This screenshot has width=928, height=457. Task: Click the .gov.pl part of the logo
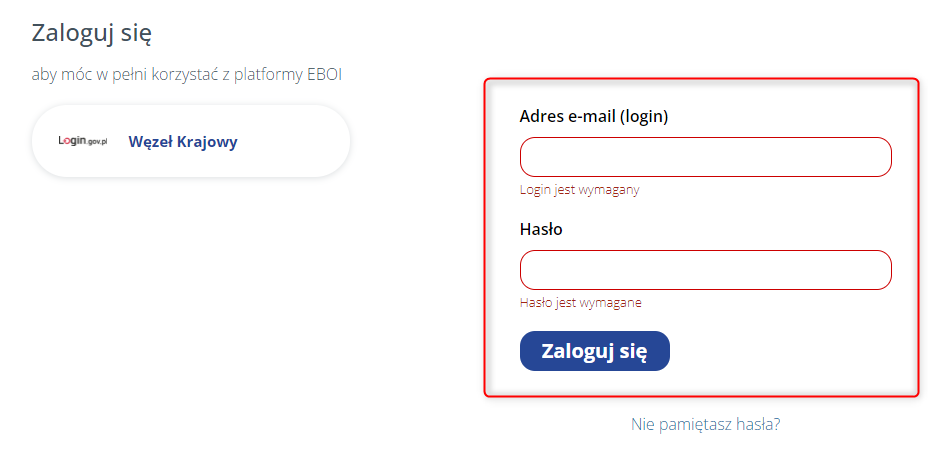(x=97, y=143)
